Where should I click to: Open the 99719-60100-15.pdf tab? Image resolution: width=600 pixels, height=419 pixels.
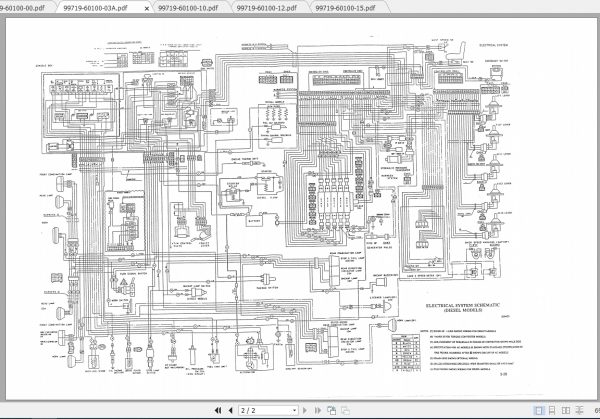click(x=346, y=8)
